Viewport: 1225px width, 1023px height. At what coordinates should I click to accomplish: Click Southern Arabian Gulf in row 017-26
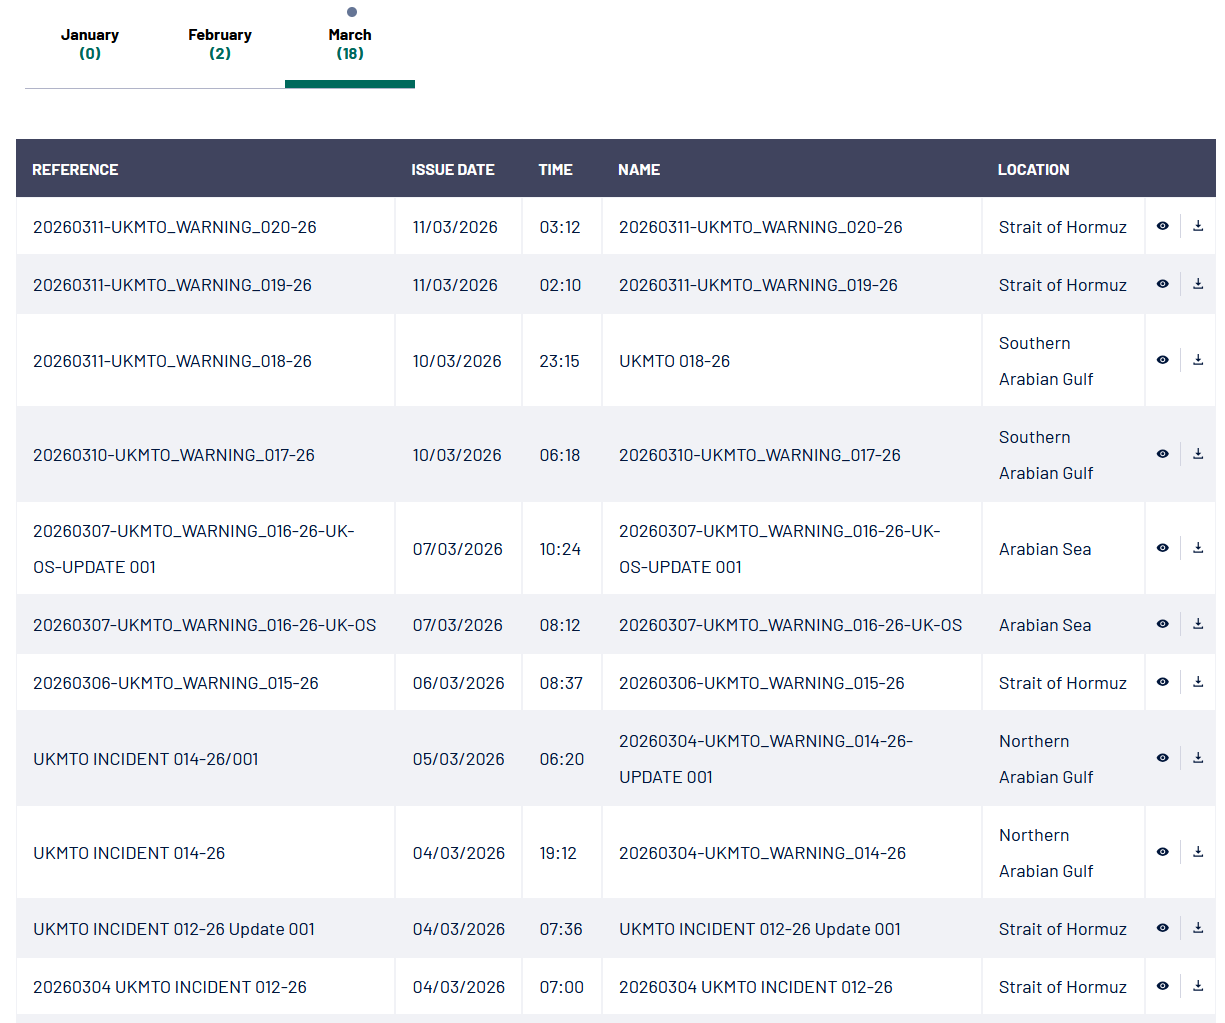tap(1046, 455)
